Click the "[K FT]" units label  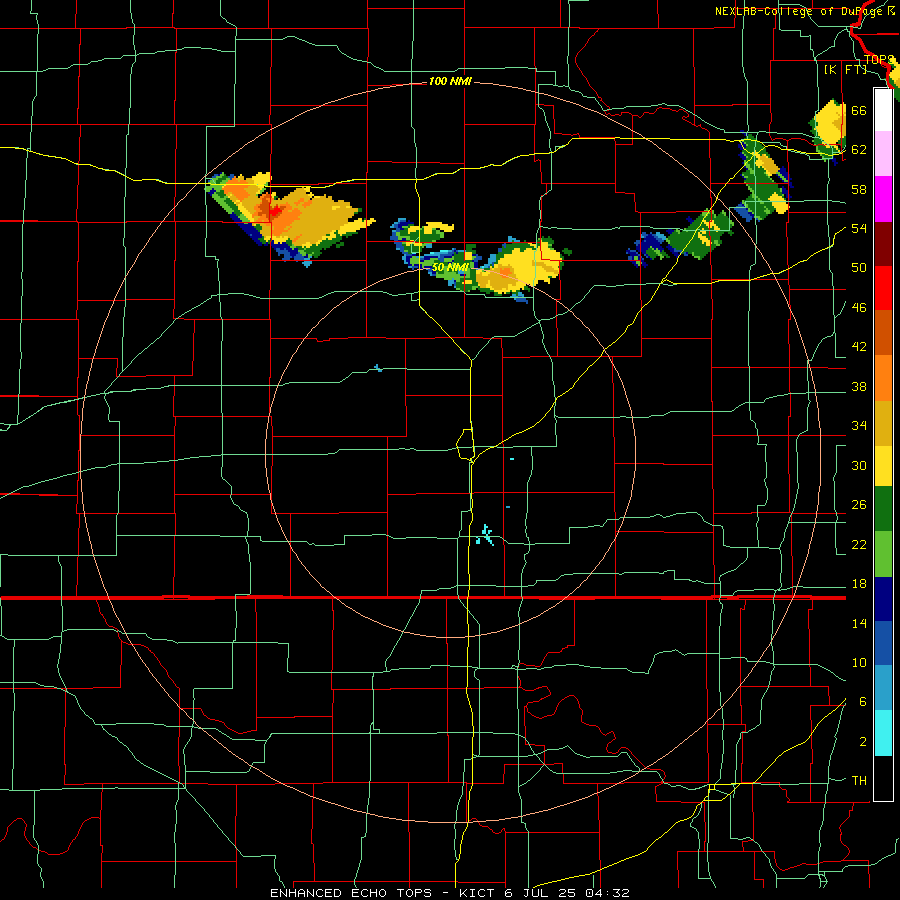click(x=845, y=69)
